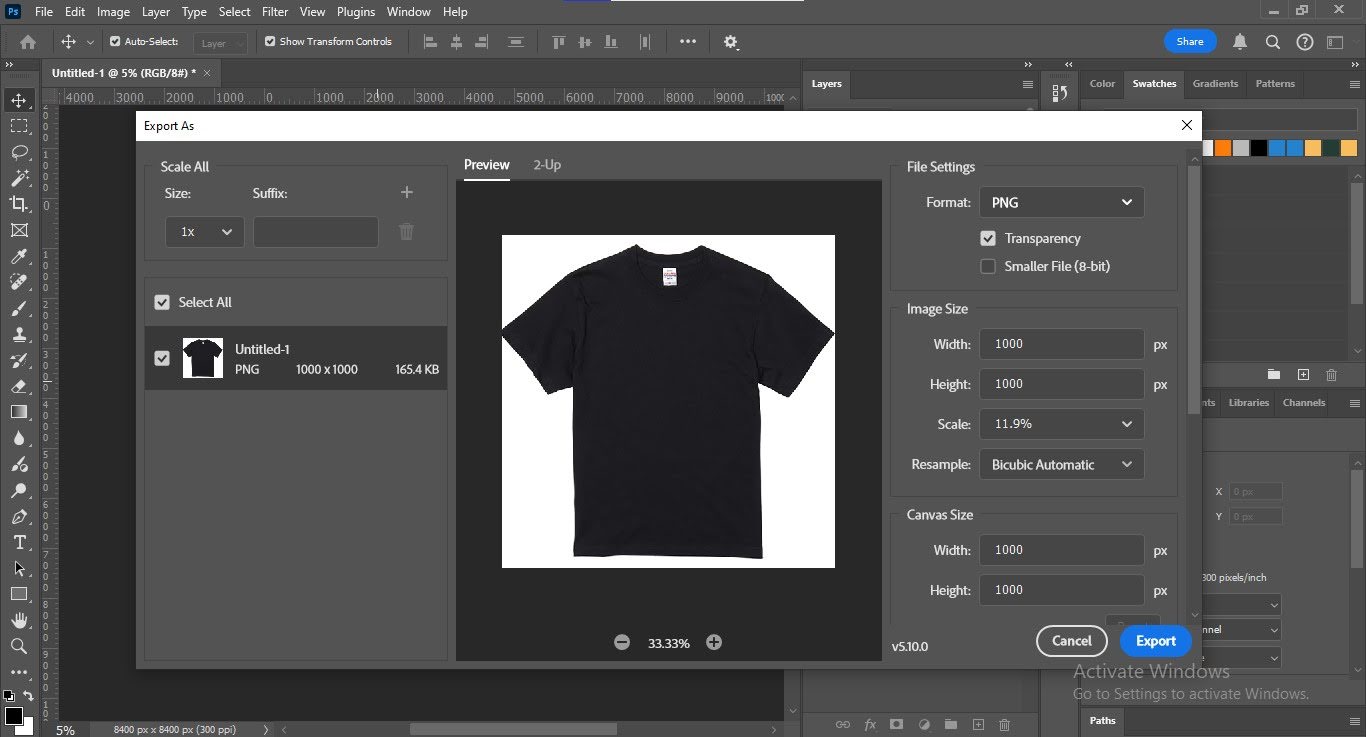
Task: Click the Image Size Width input field
Action: coord(1061,344)
